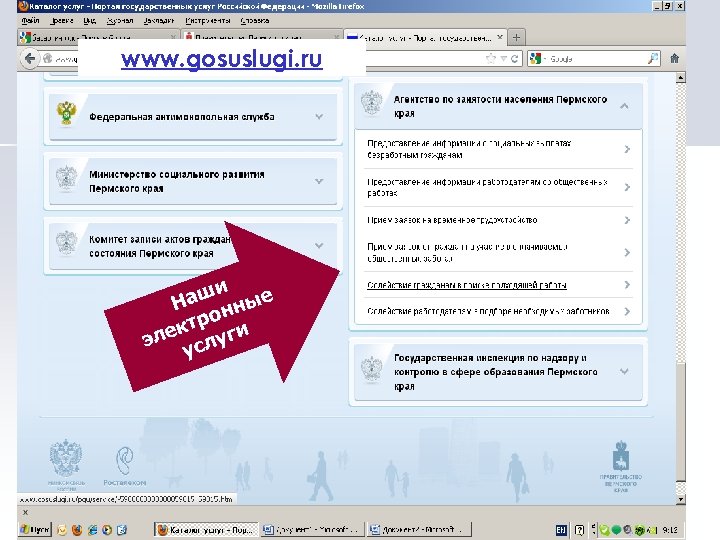The height and width of the screenshot is (540, 720).
Task: Open Содействие гражданам в поиске подходящей работы
Action: (467, 285)
